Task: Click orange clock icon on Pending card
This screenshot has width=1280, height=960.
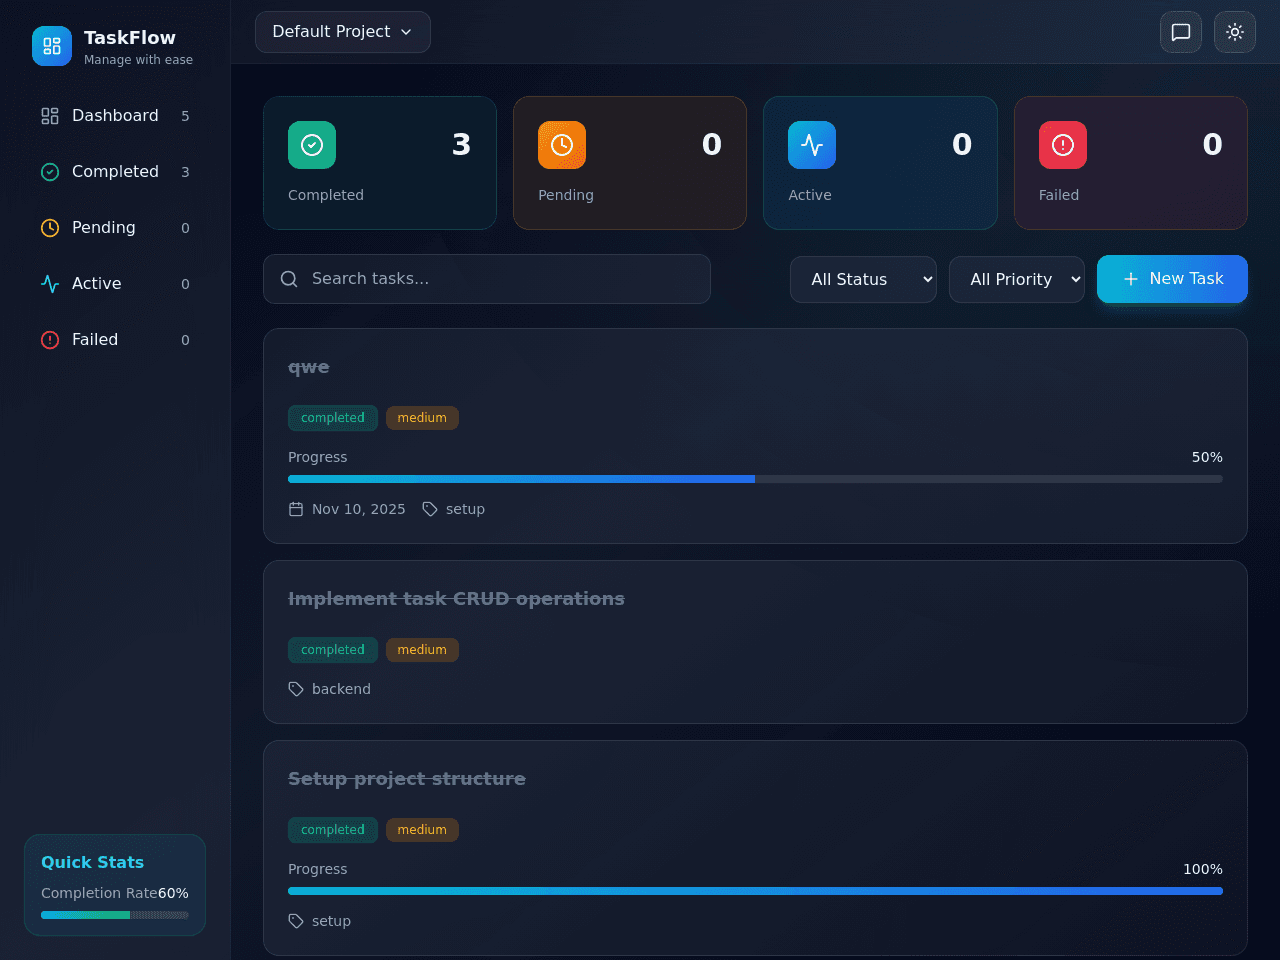Action: pos(562,145)
